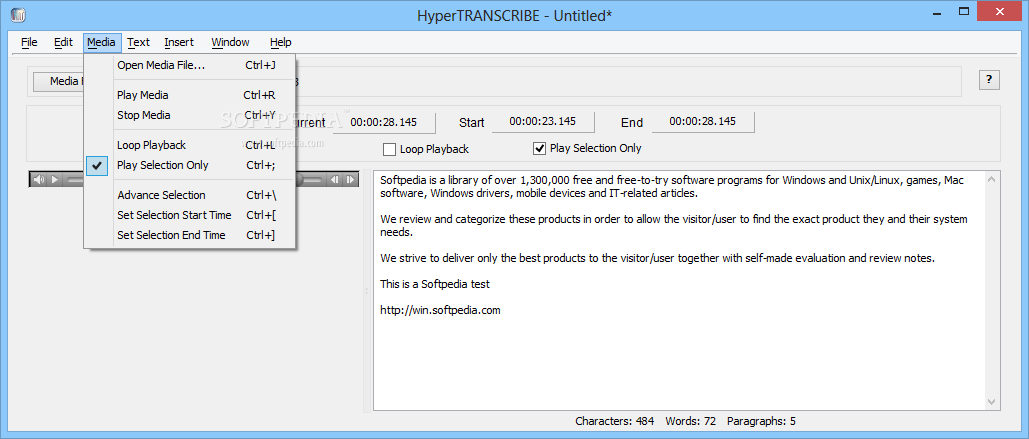Screen dimensions: 1029x439
Task: Close the open Media menu
Action: [102, 42]
